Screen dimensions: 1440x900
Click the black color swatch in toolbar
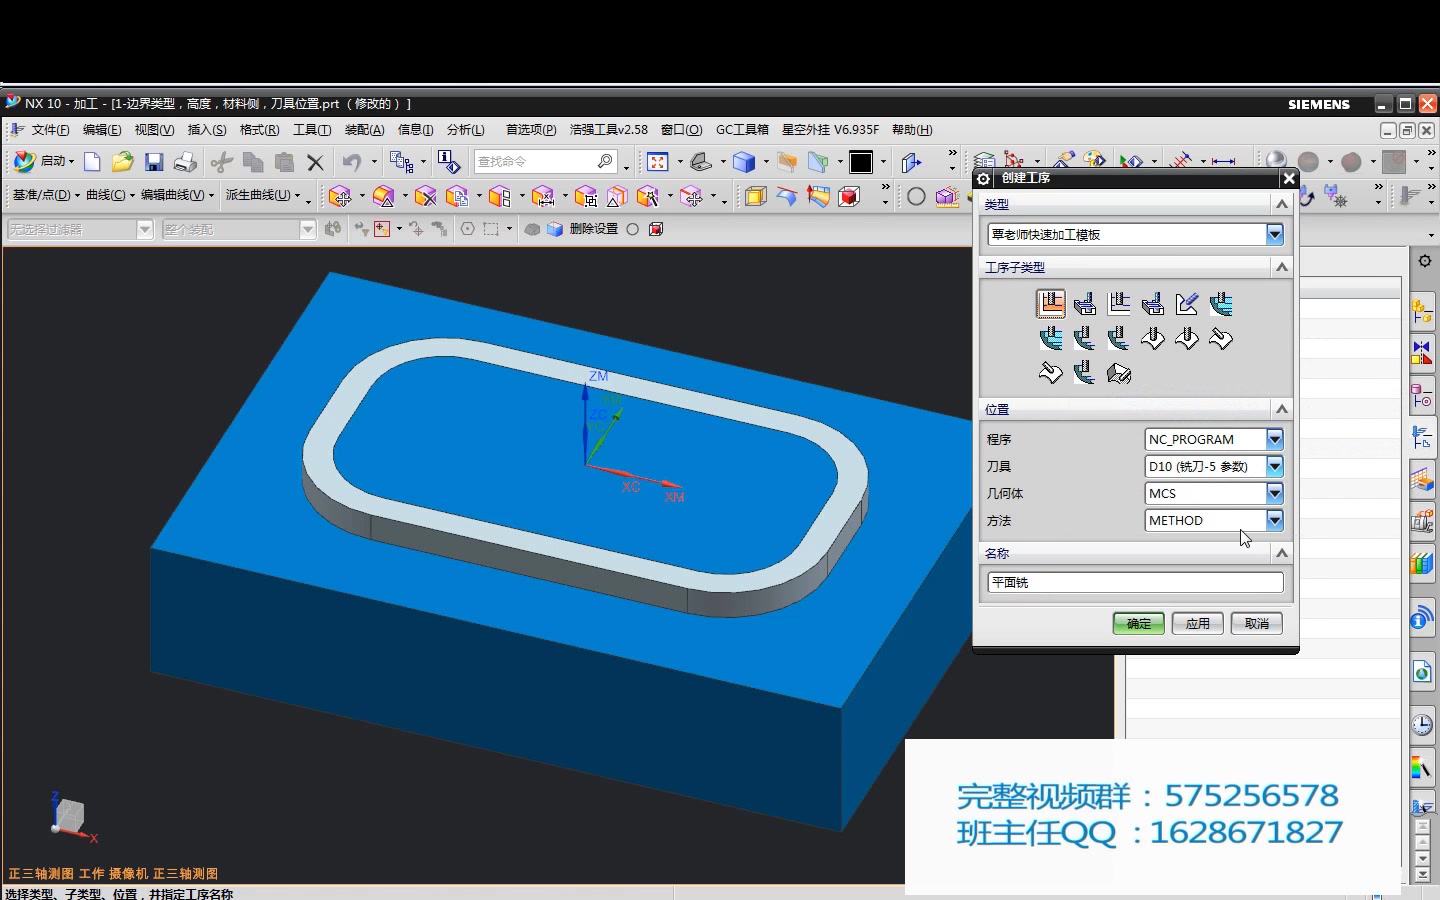click(861, 162)
